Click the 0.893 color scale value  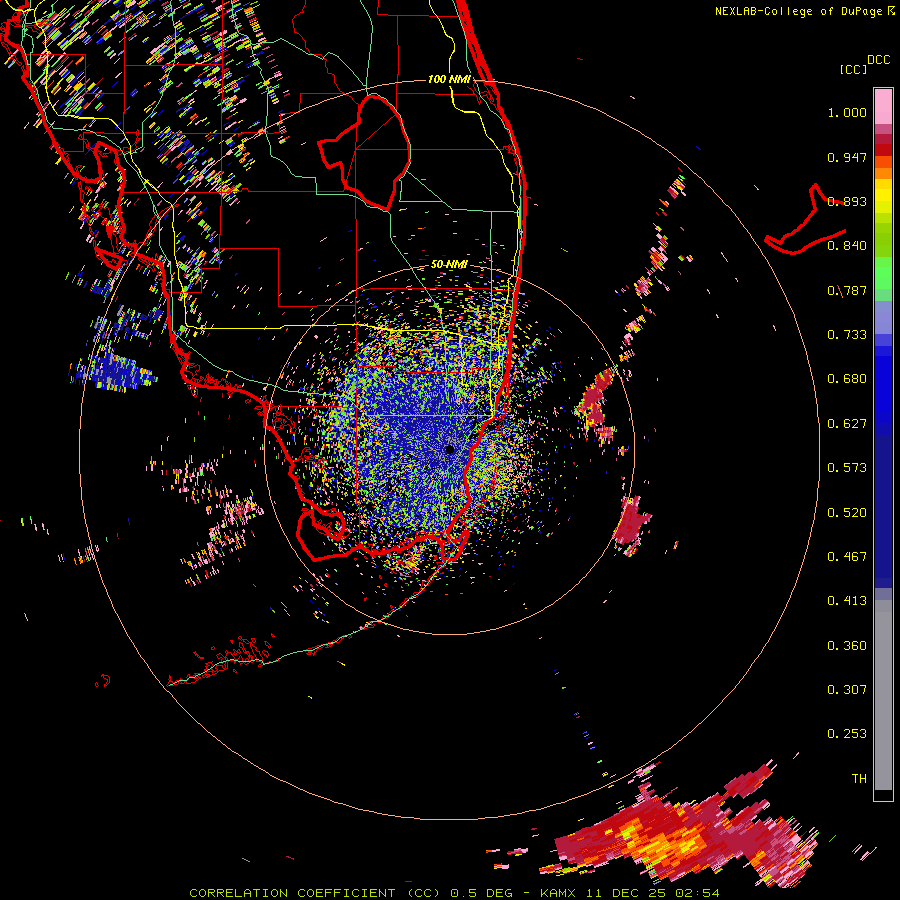[x=847, y=201]
